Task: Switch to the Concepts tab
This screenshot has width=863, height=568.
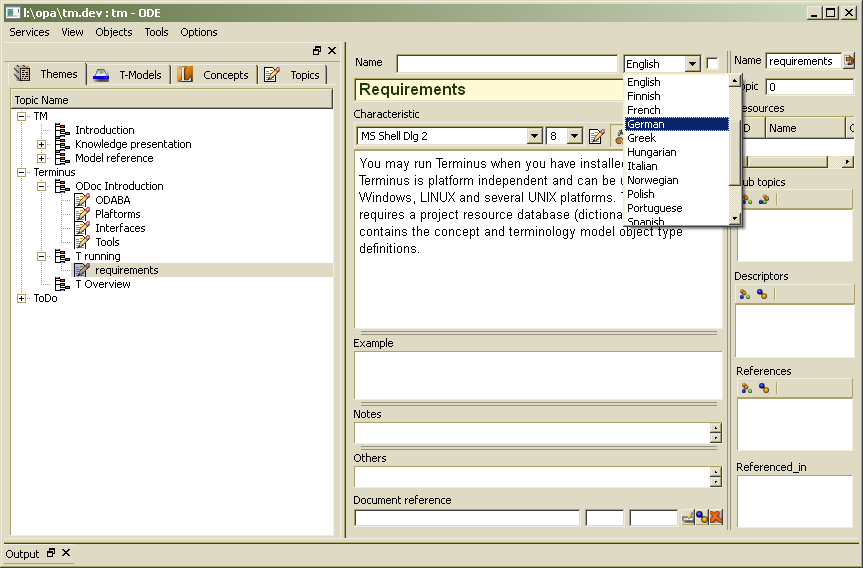Action: pos(214,75)
